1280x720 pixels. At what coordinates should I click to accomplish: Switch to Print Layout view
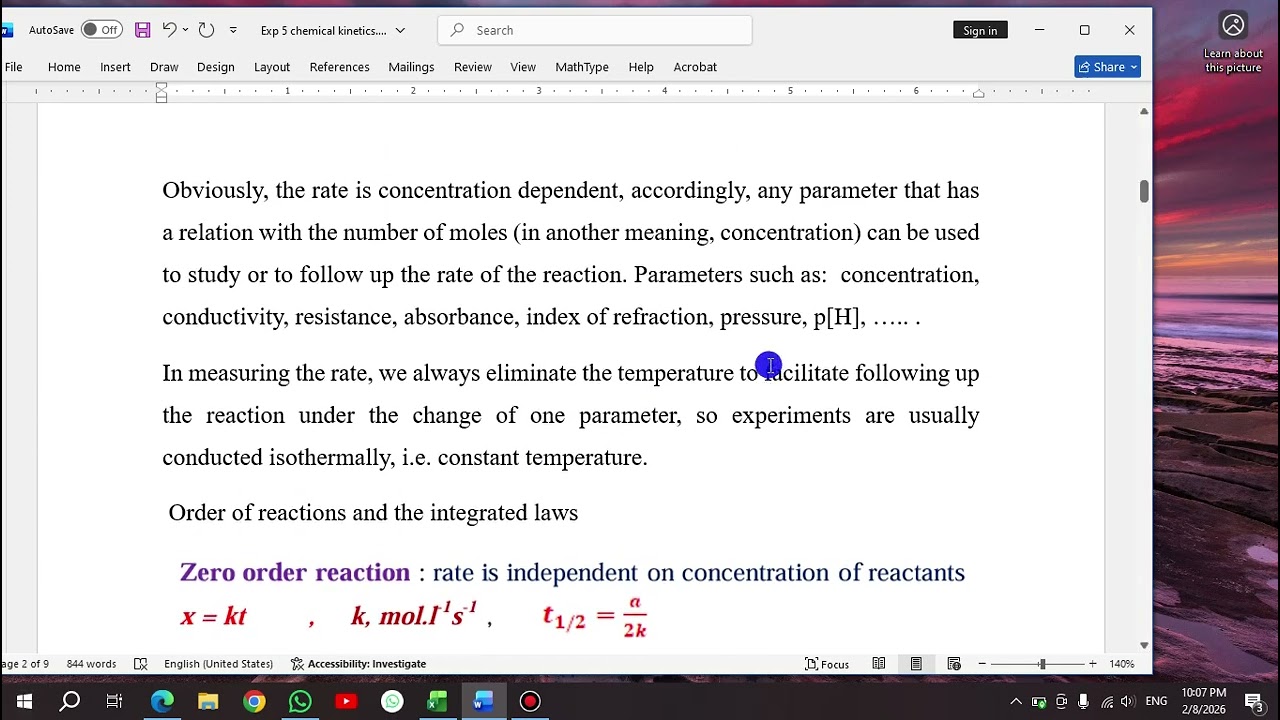(916, 664)
